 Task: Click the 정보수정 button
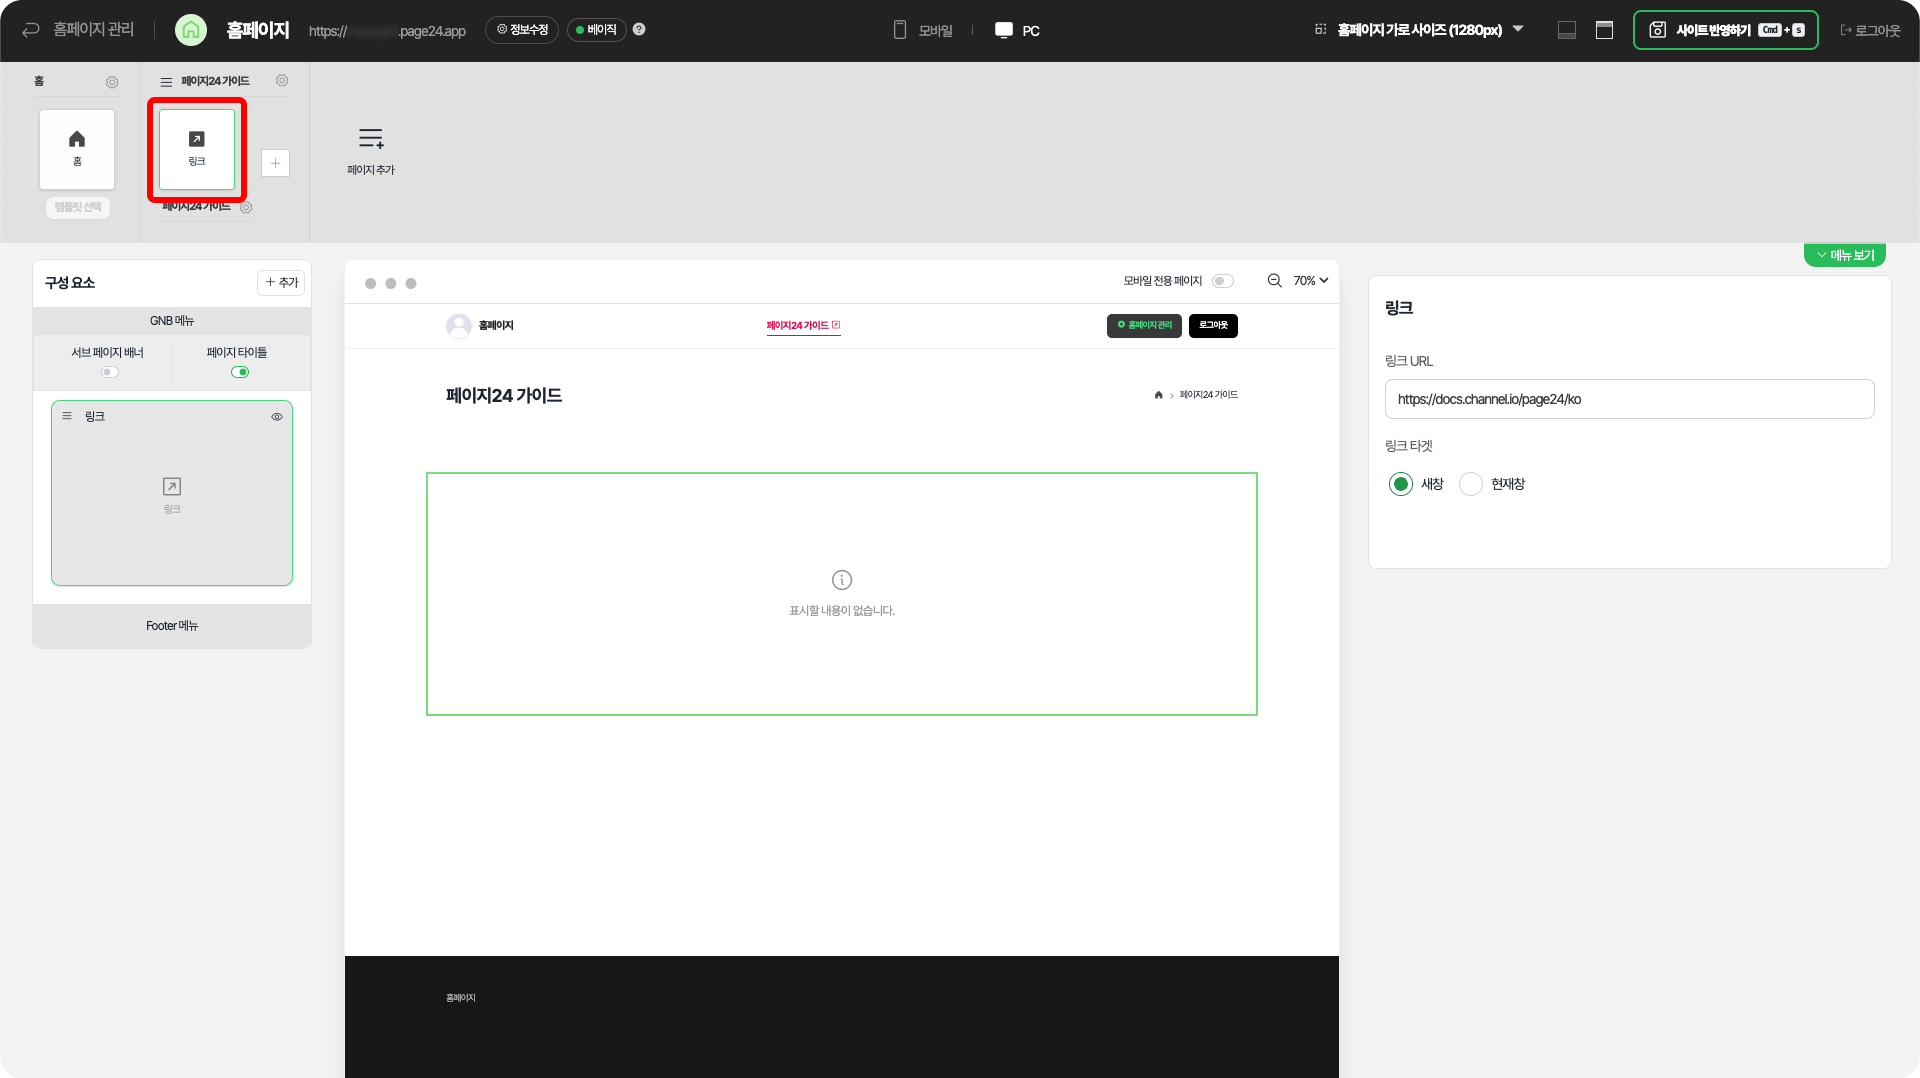(x=522, y=30)
